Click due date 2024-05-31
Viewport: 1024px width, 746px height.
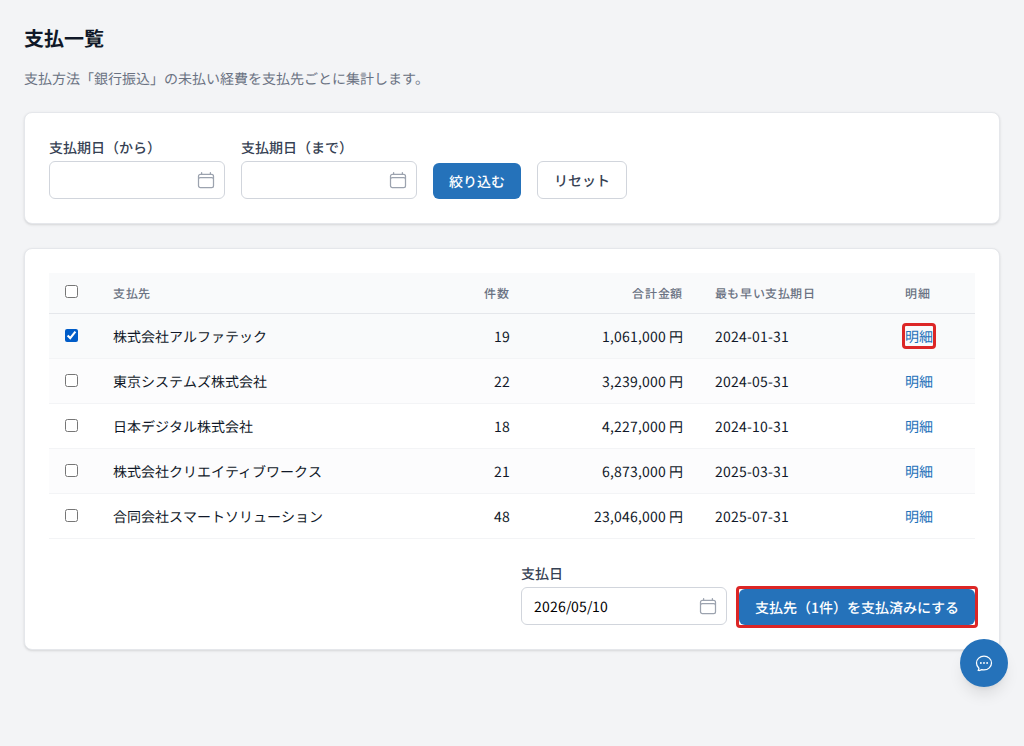coord(752,382)
